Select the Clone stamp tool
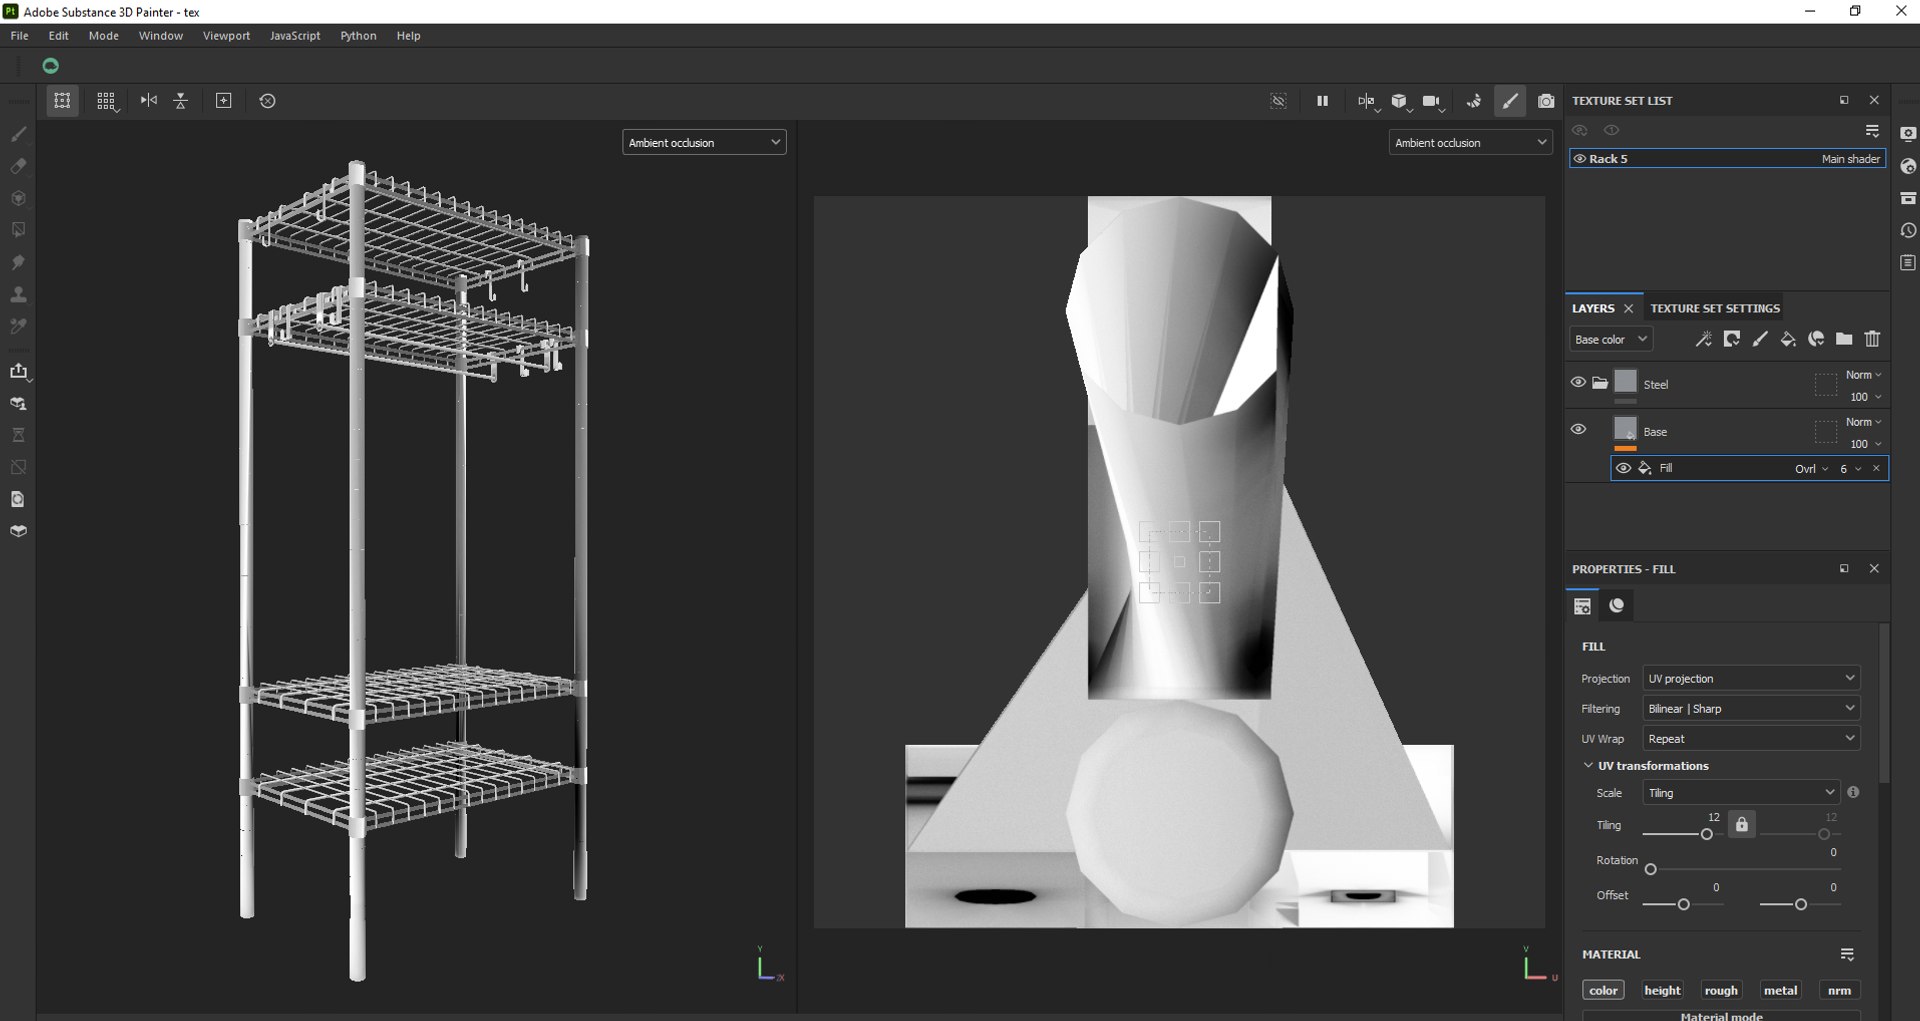The height and width of the screenshot is (1021, 1920). [18, 294]
